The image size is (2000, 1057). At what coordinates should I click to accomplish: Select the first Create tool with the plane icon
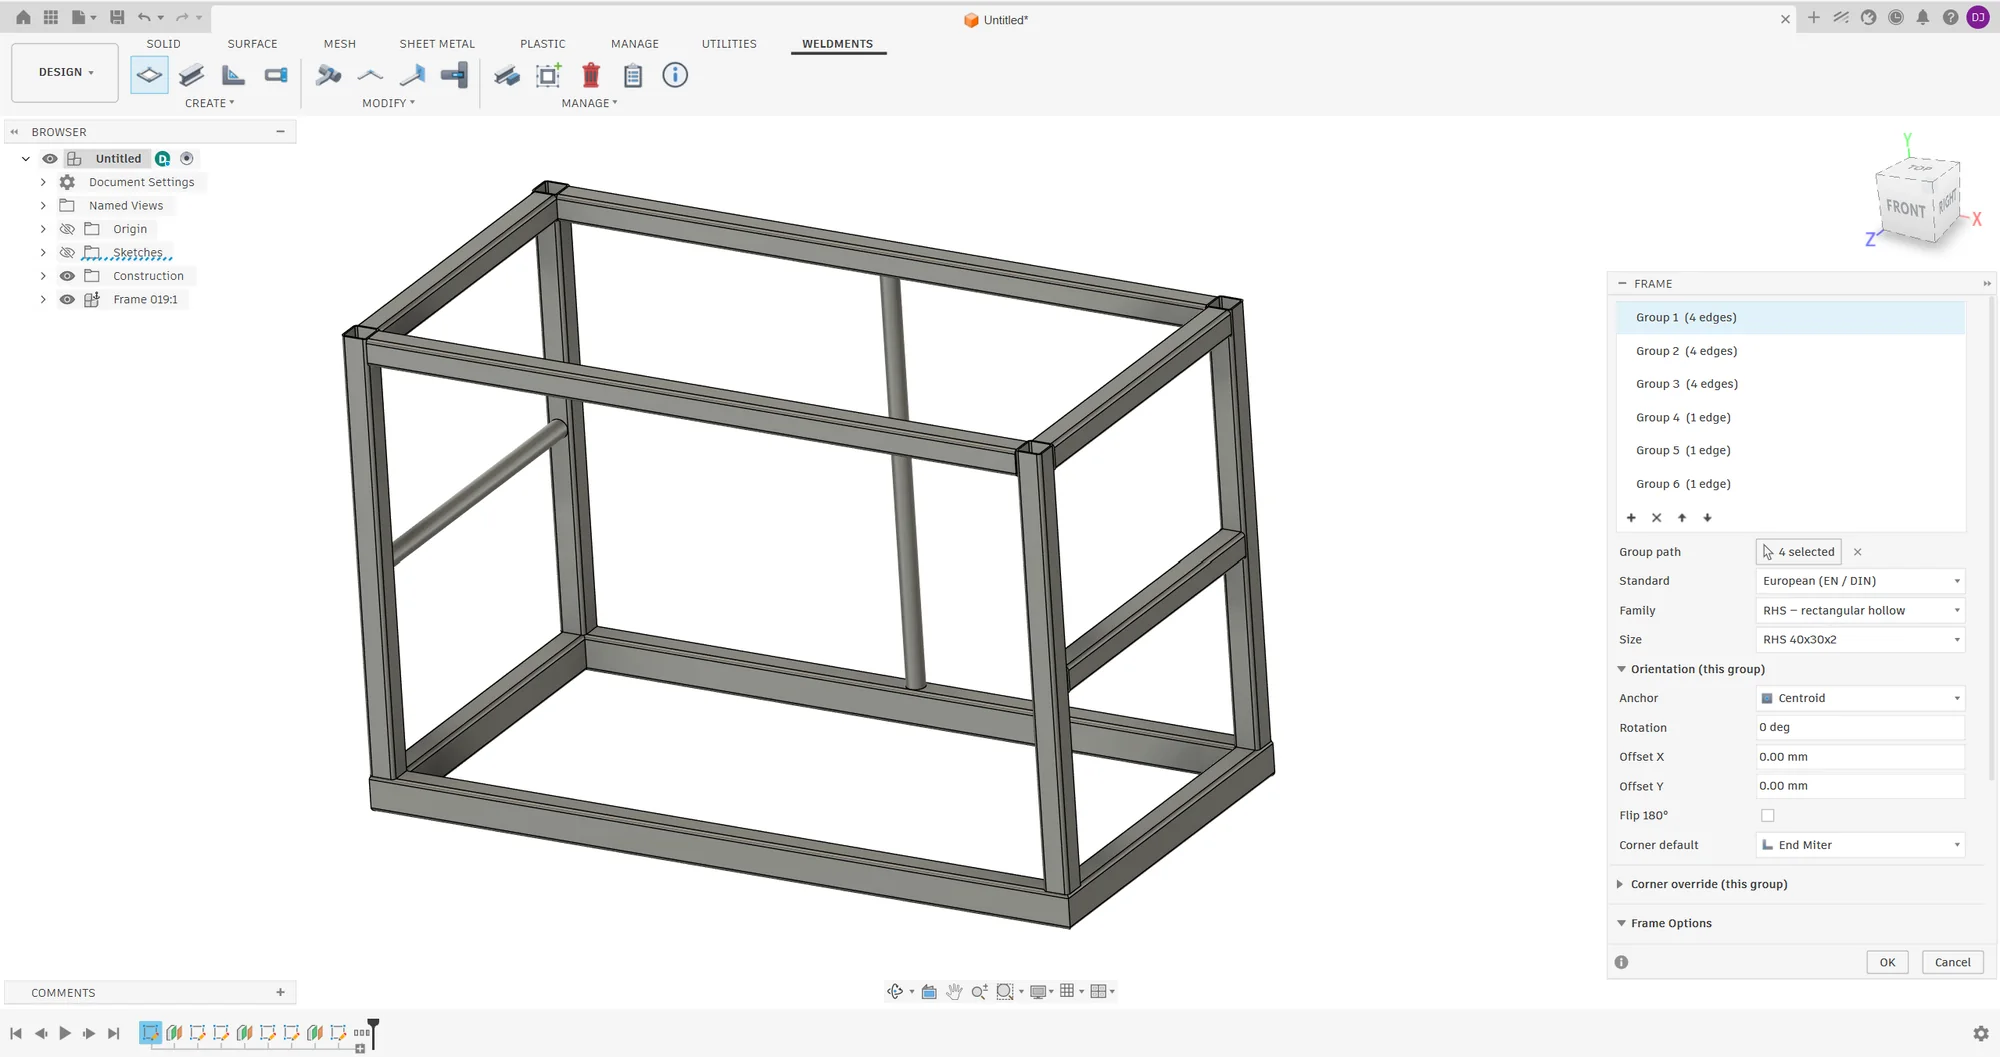pyautogui.click(x=149, y=75)
